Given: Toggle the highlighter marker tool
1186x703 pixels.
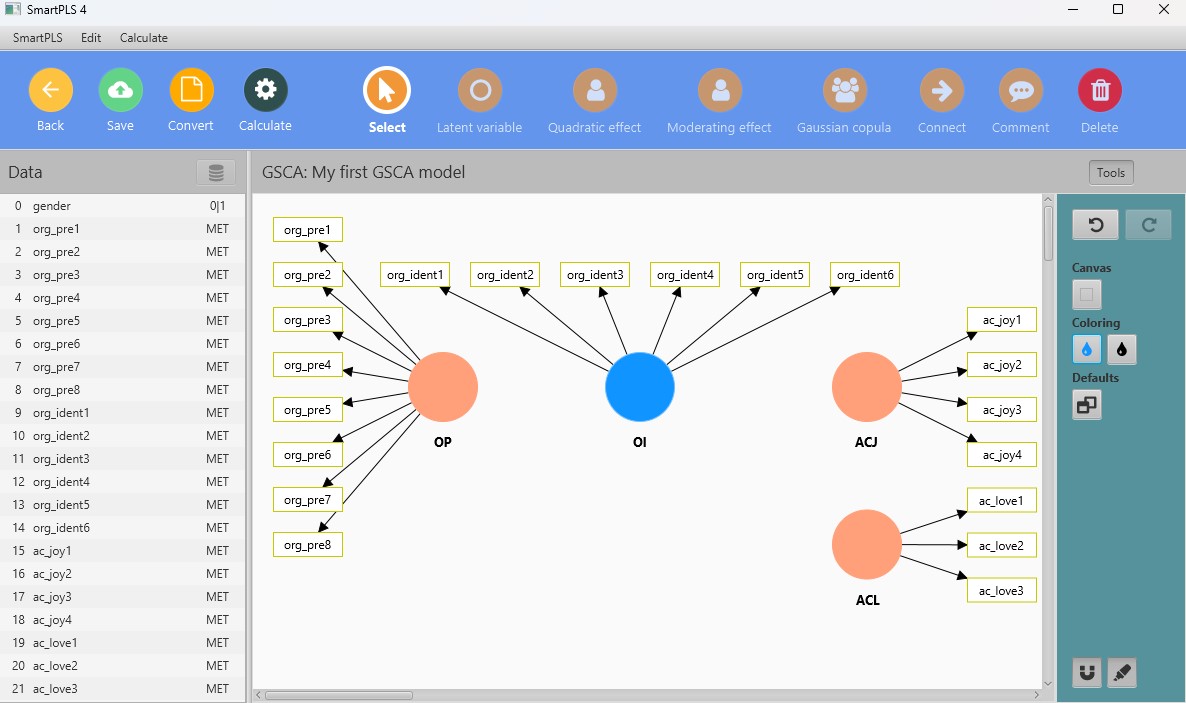Looking at the screenshot, I should point(1122,673).
